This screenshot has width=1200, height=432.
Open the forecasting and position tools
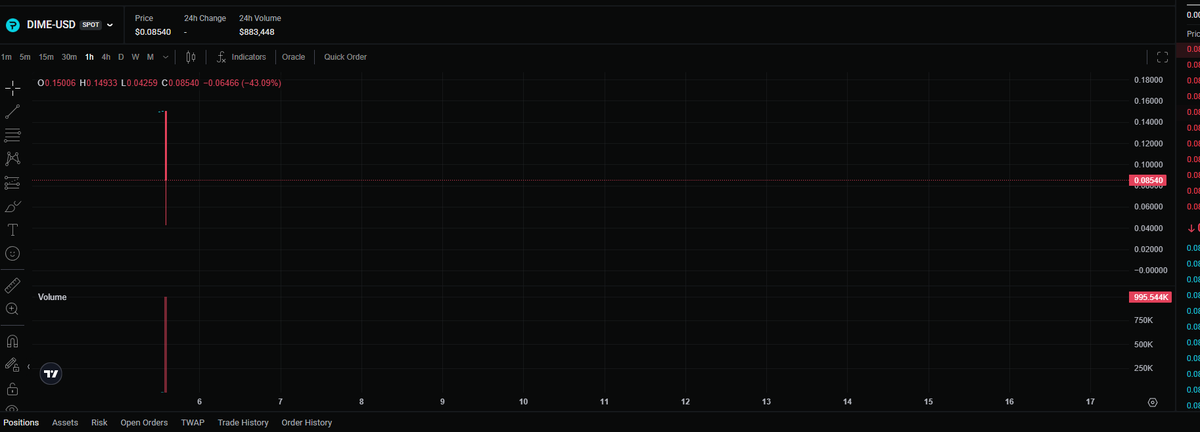coord(13,183)
